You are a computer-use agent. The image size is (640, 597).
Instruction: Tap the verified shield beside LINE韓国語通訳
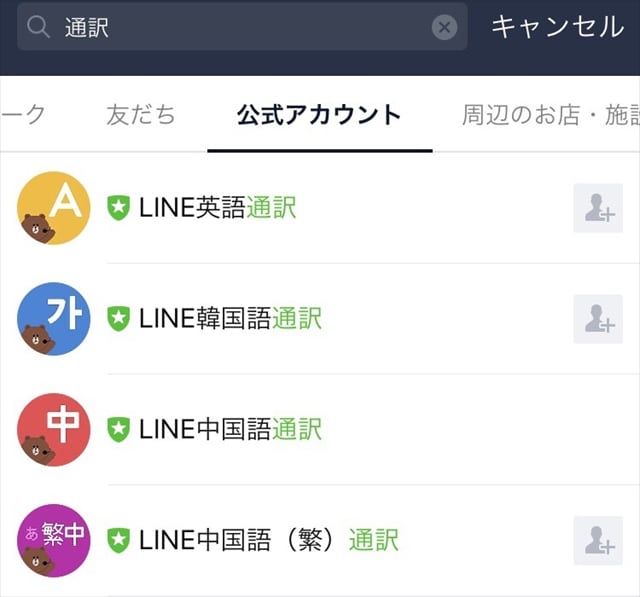pos(119,319)
